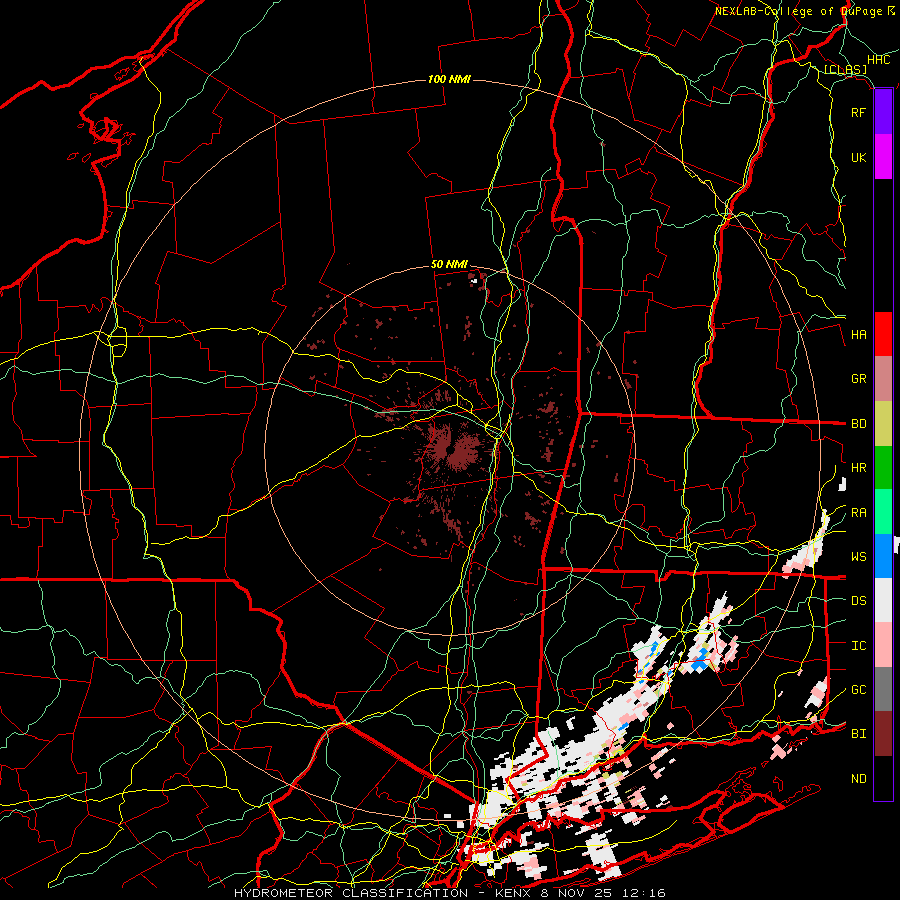The image size is (900, 900).
Task: Click the dark red BI swatch
Action: [883, 734]
